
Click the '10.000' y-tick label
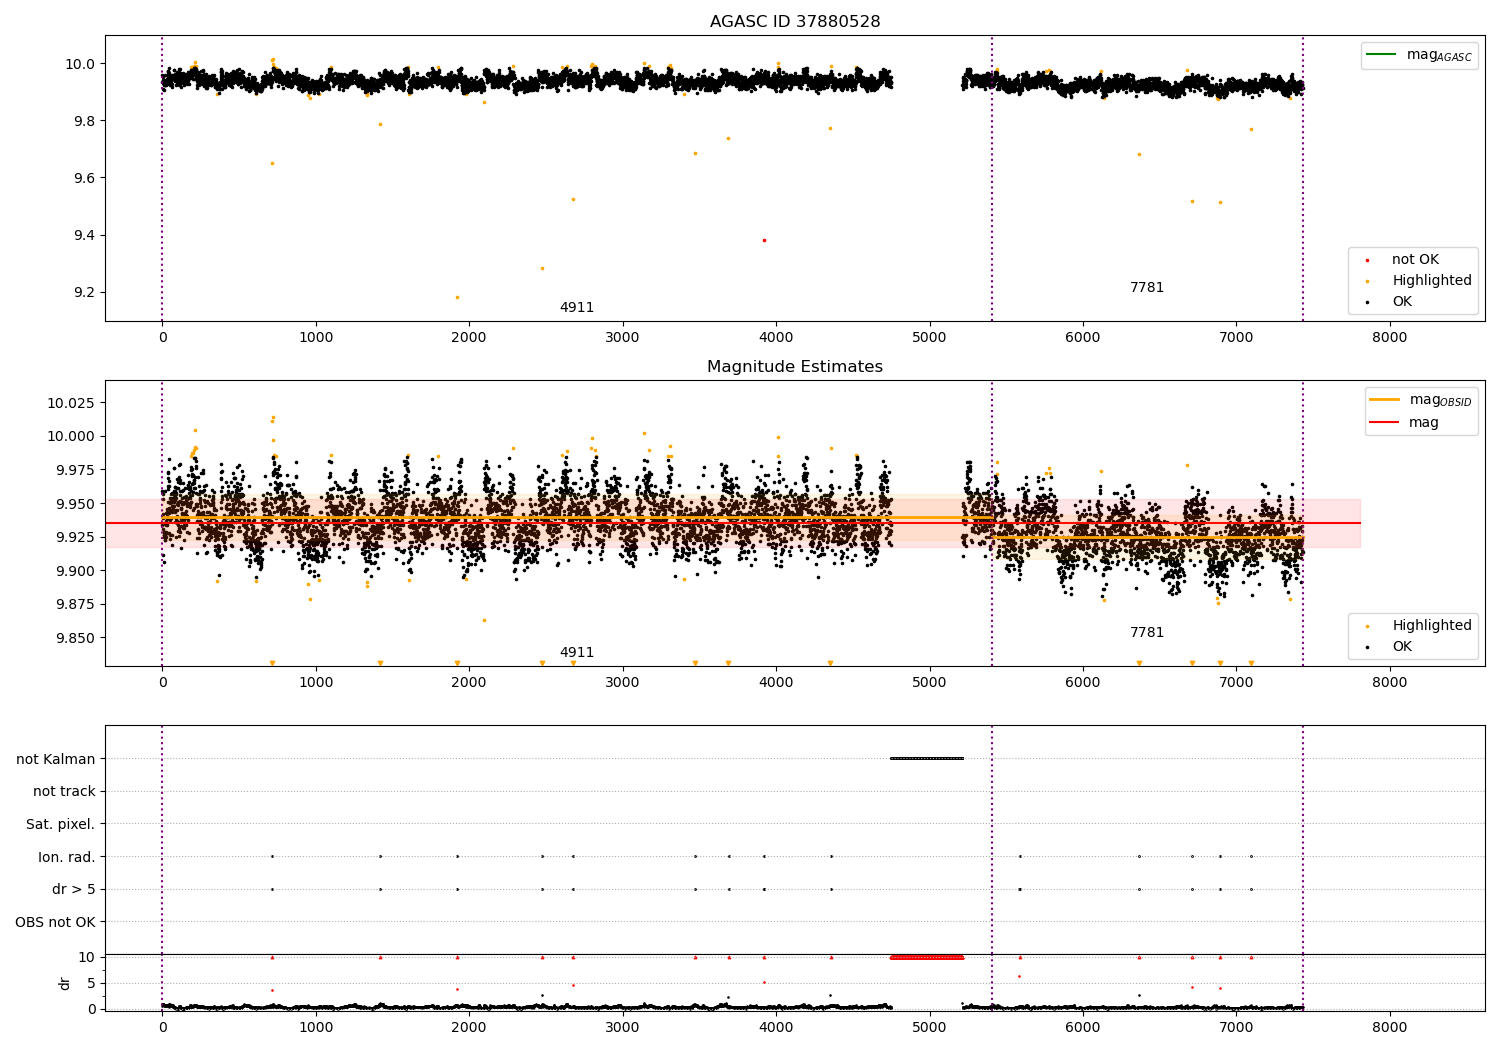click(x=72, y=436)
